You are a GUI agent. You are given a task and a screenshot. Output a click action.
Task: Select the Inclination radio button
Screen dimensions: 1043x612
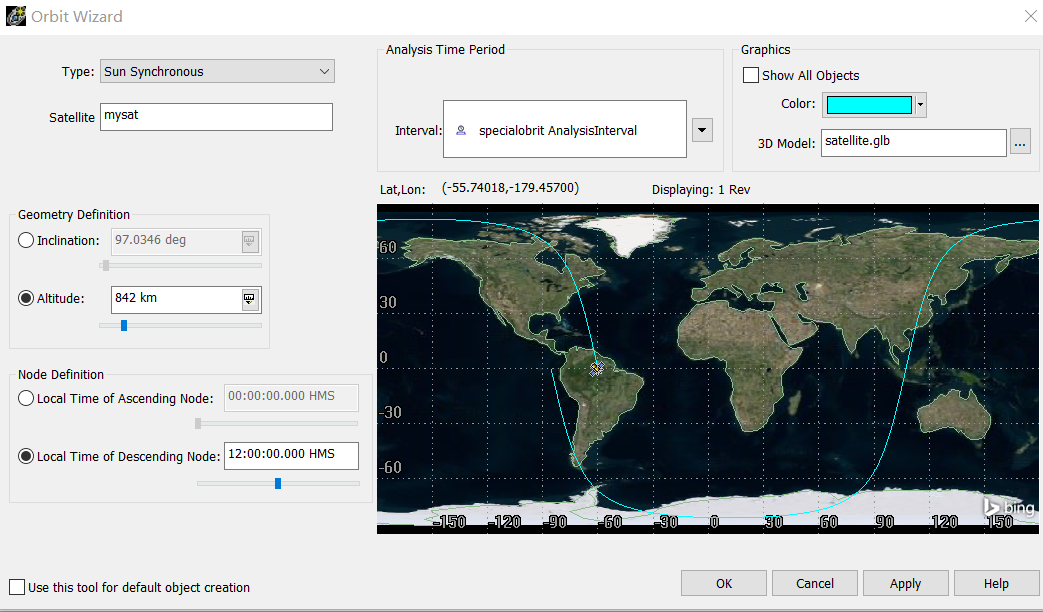point(26,240)
